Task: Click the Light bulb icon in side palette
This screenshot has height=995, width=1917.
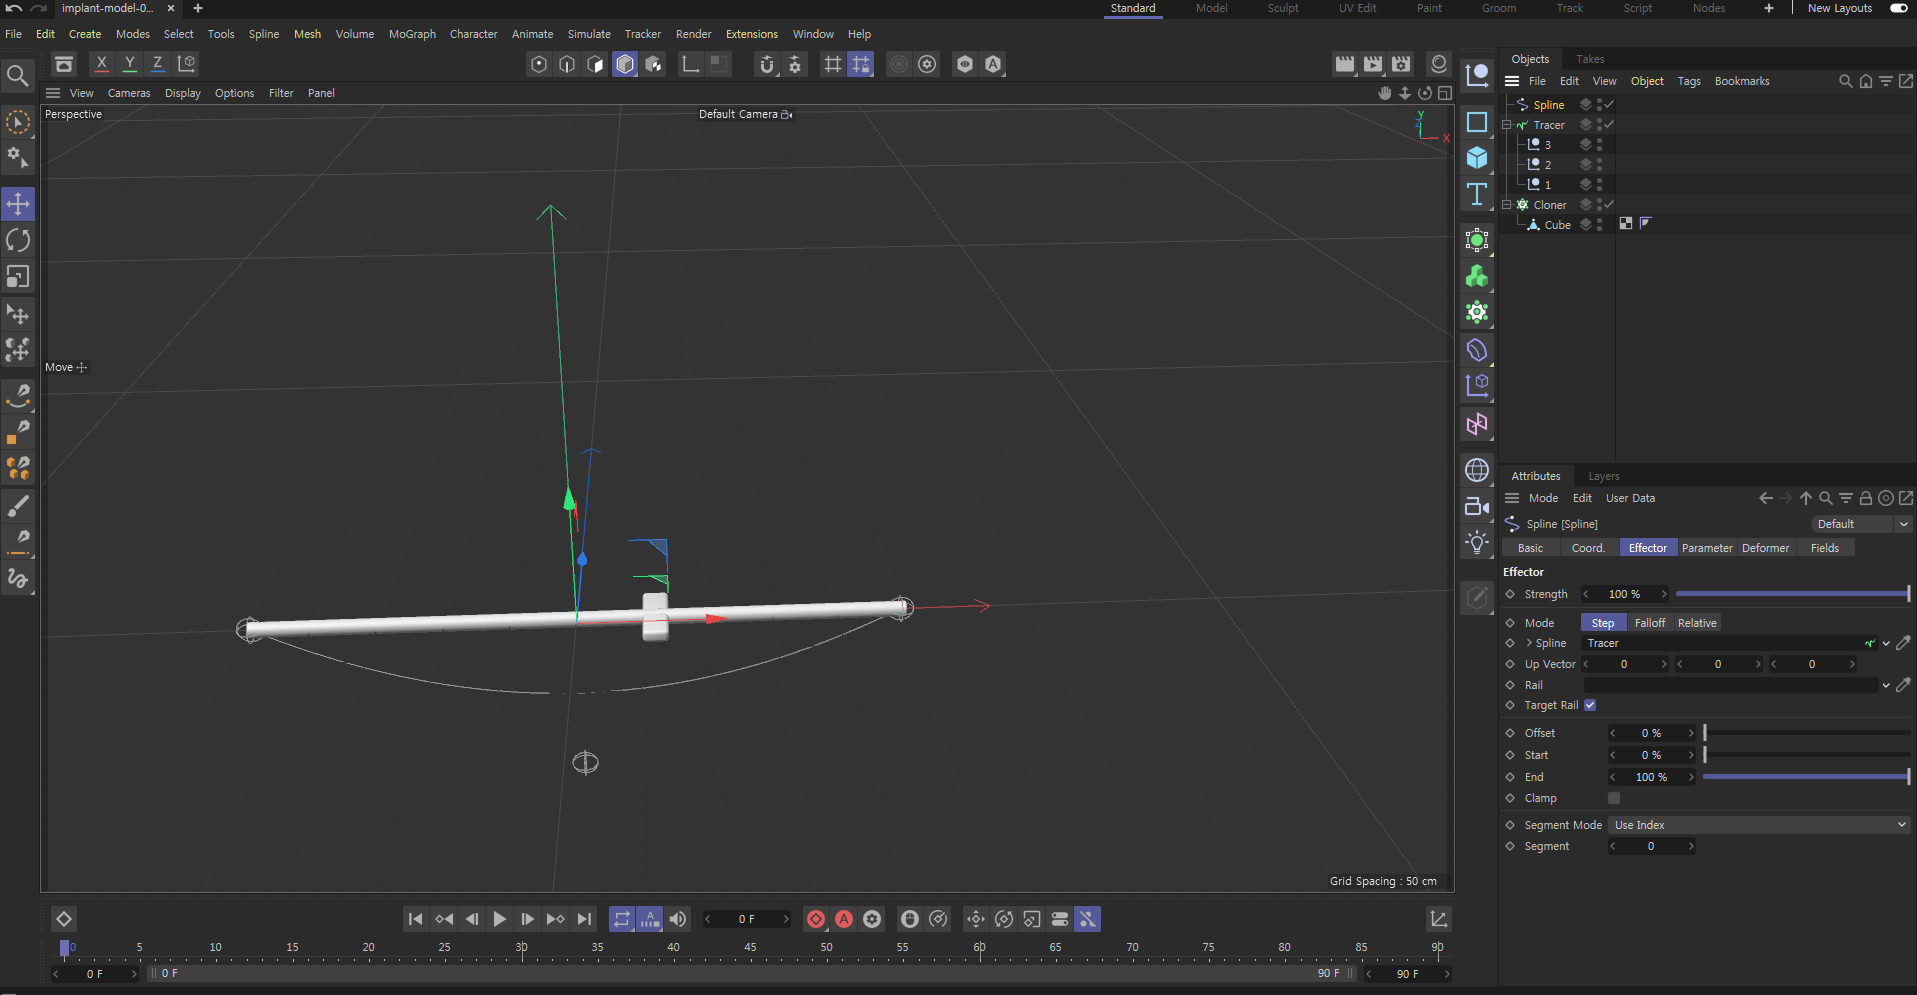Action: 1477,543
